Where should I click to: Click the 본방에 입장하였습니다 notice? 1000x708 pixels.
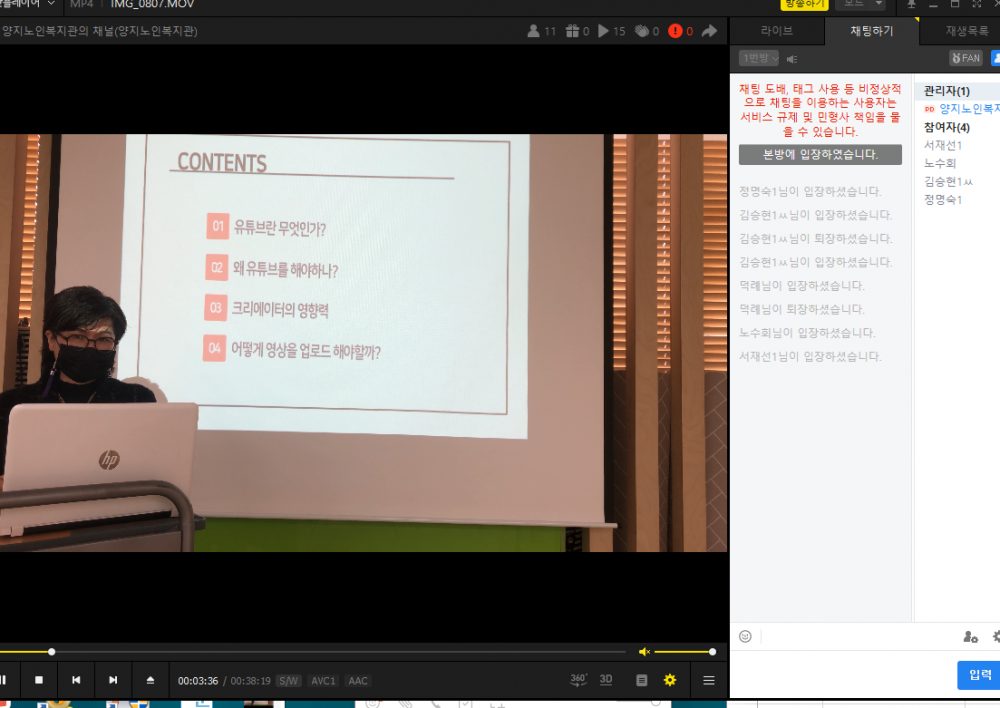coord(820,154)
